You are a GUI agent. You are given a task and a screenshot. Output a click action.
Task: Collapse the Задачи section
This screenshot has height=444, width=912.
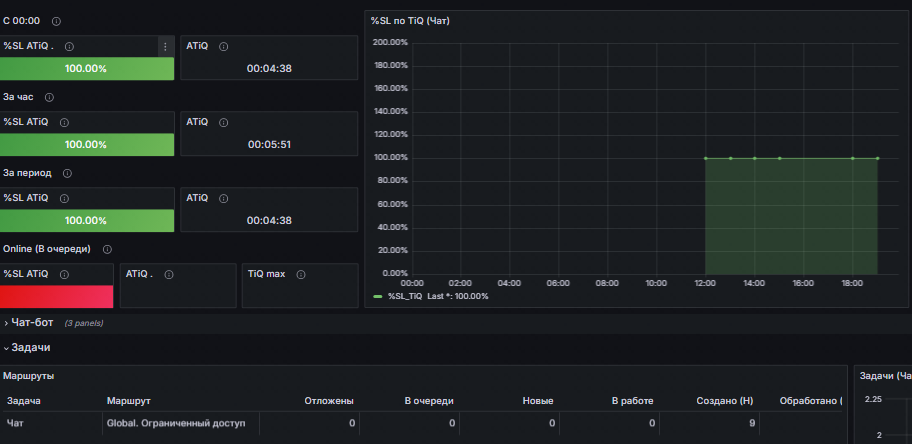pos(27,347)
